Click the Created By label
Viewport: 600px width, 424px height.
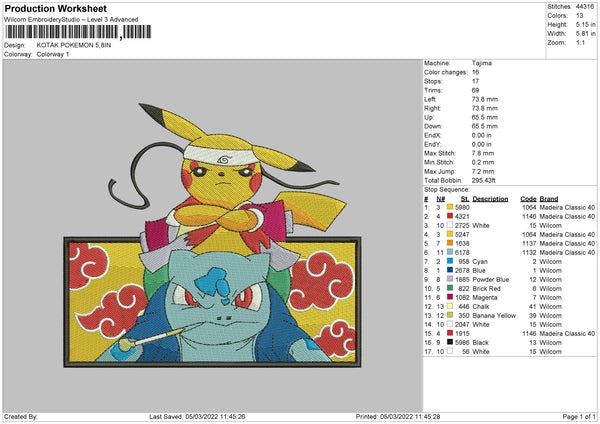tap(21, 417)
